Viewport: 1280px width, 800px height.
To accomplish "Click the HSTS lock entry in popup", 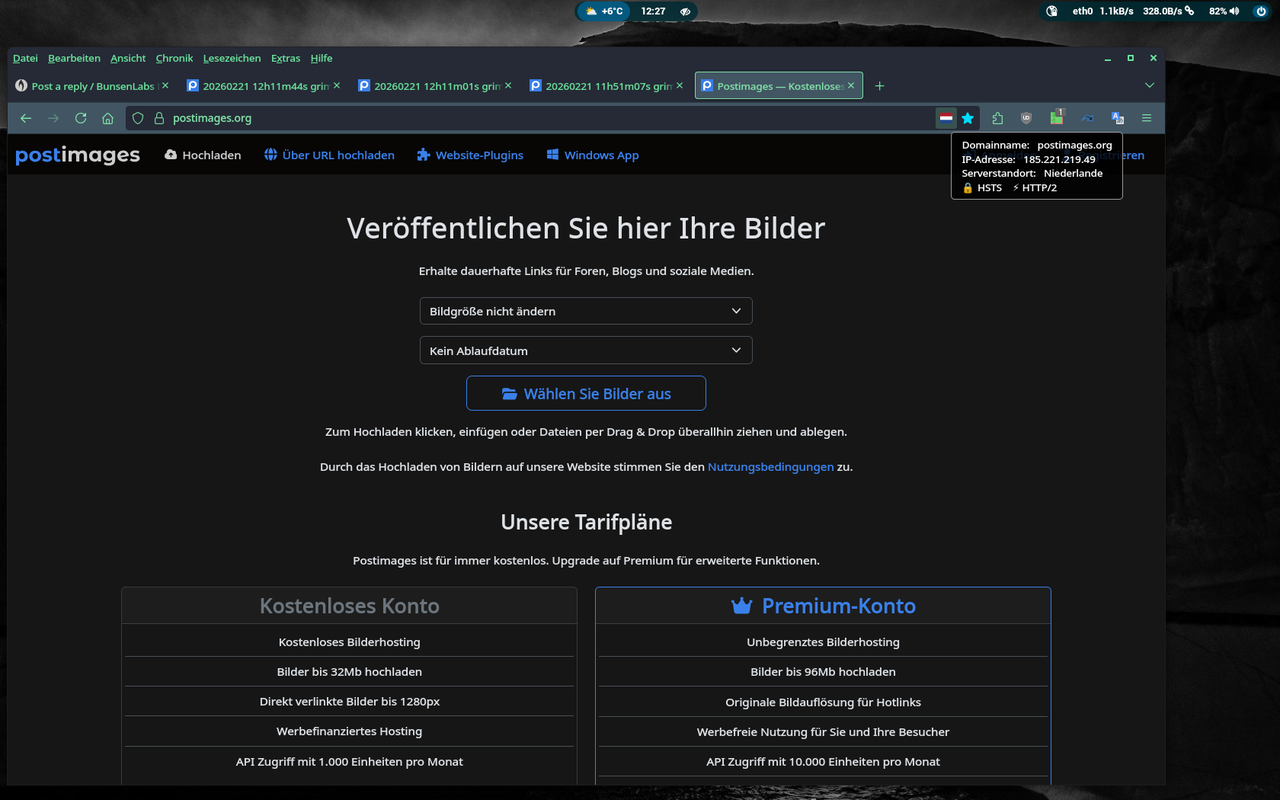I will tap(982, 187).
